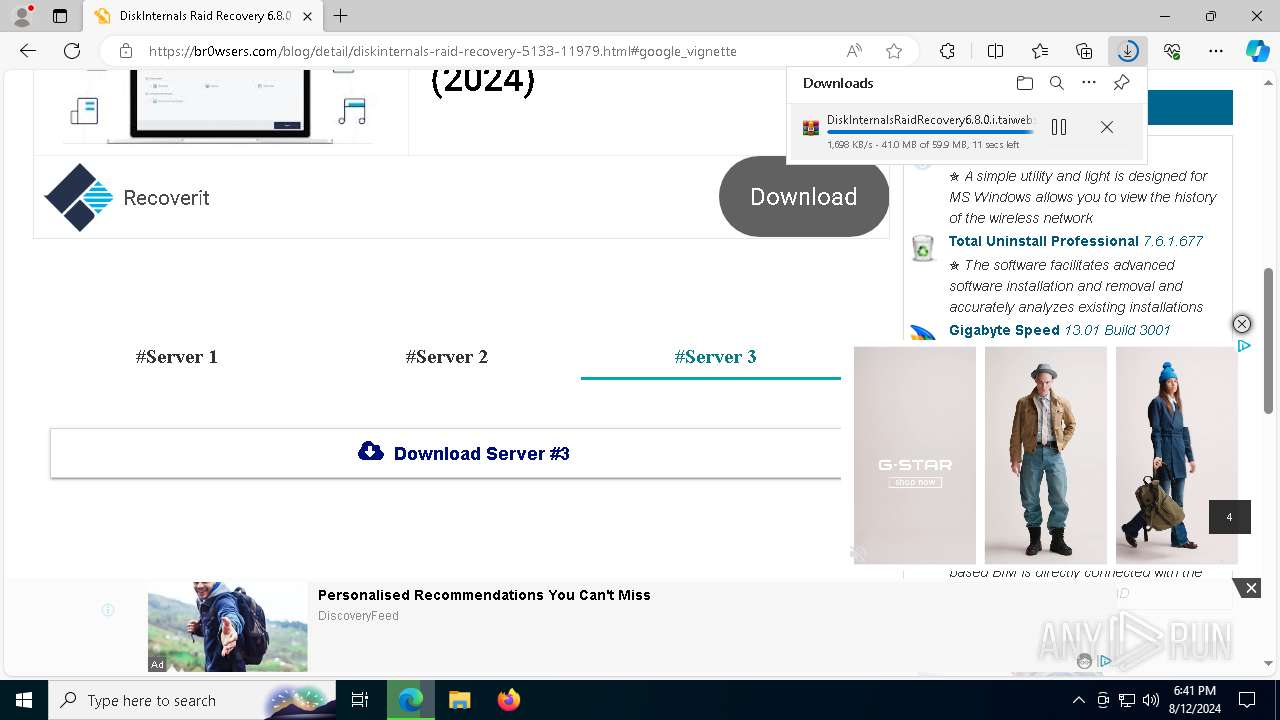The image size is (1280, 720).
Task: Pin the Downloads panel
Action: pos(1121,83)
